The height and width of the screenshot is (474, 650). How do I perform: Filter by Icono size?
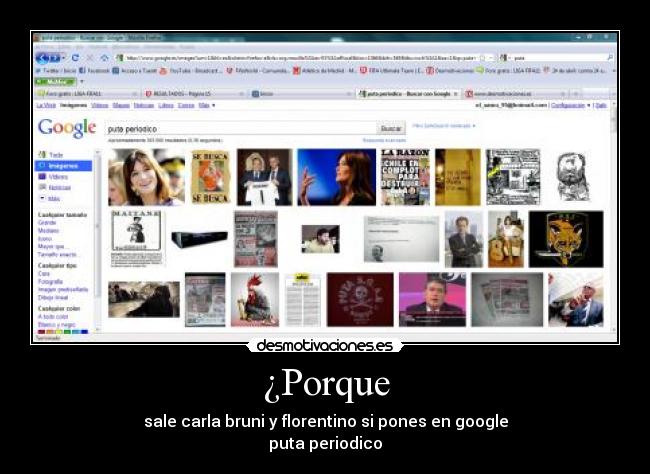coord(45,239)
